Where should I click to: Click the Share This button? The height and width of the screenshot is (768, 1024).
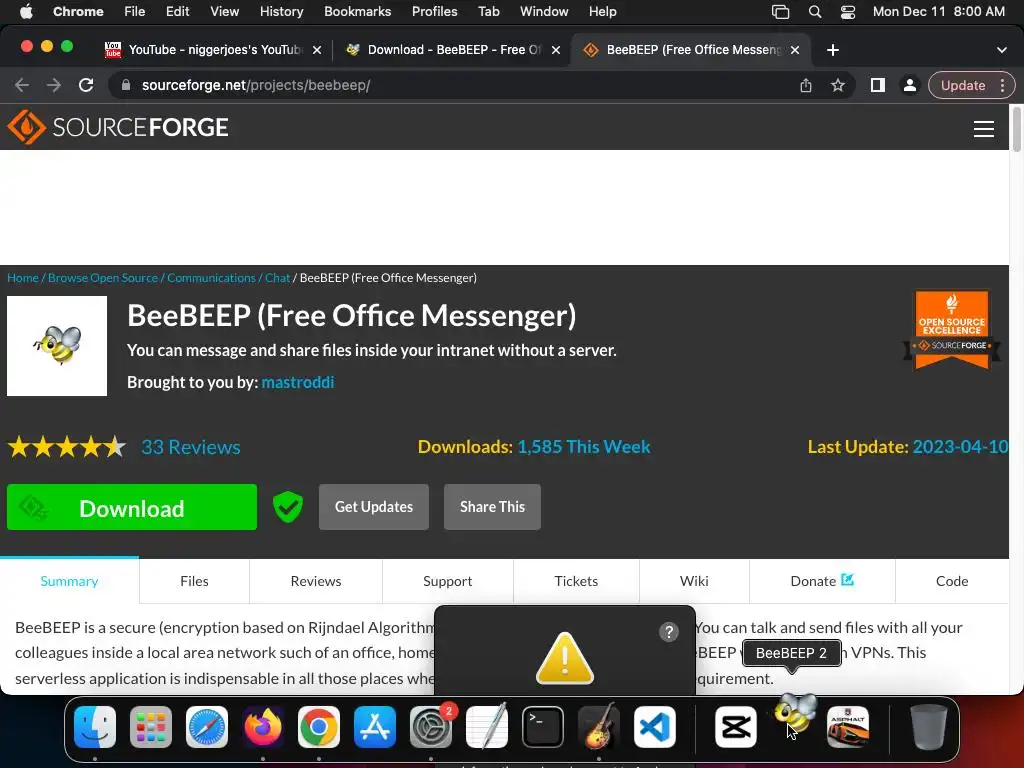tap(492, 507)
